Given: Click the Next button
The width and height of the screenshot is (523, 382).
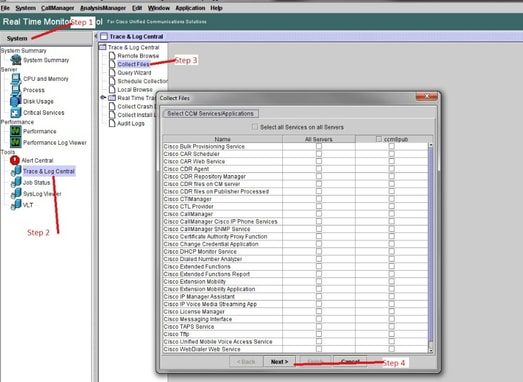Looking at the screenshot, I should tap(279, 362).
